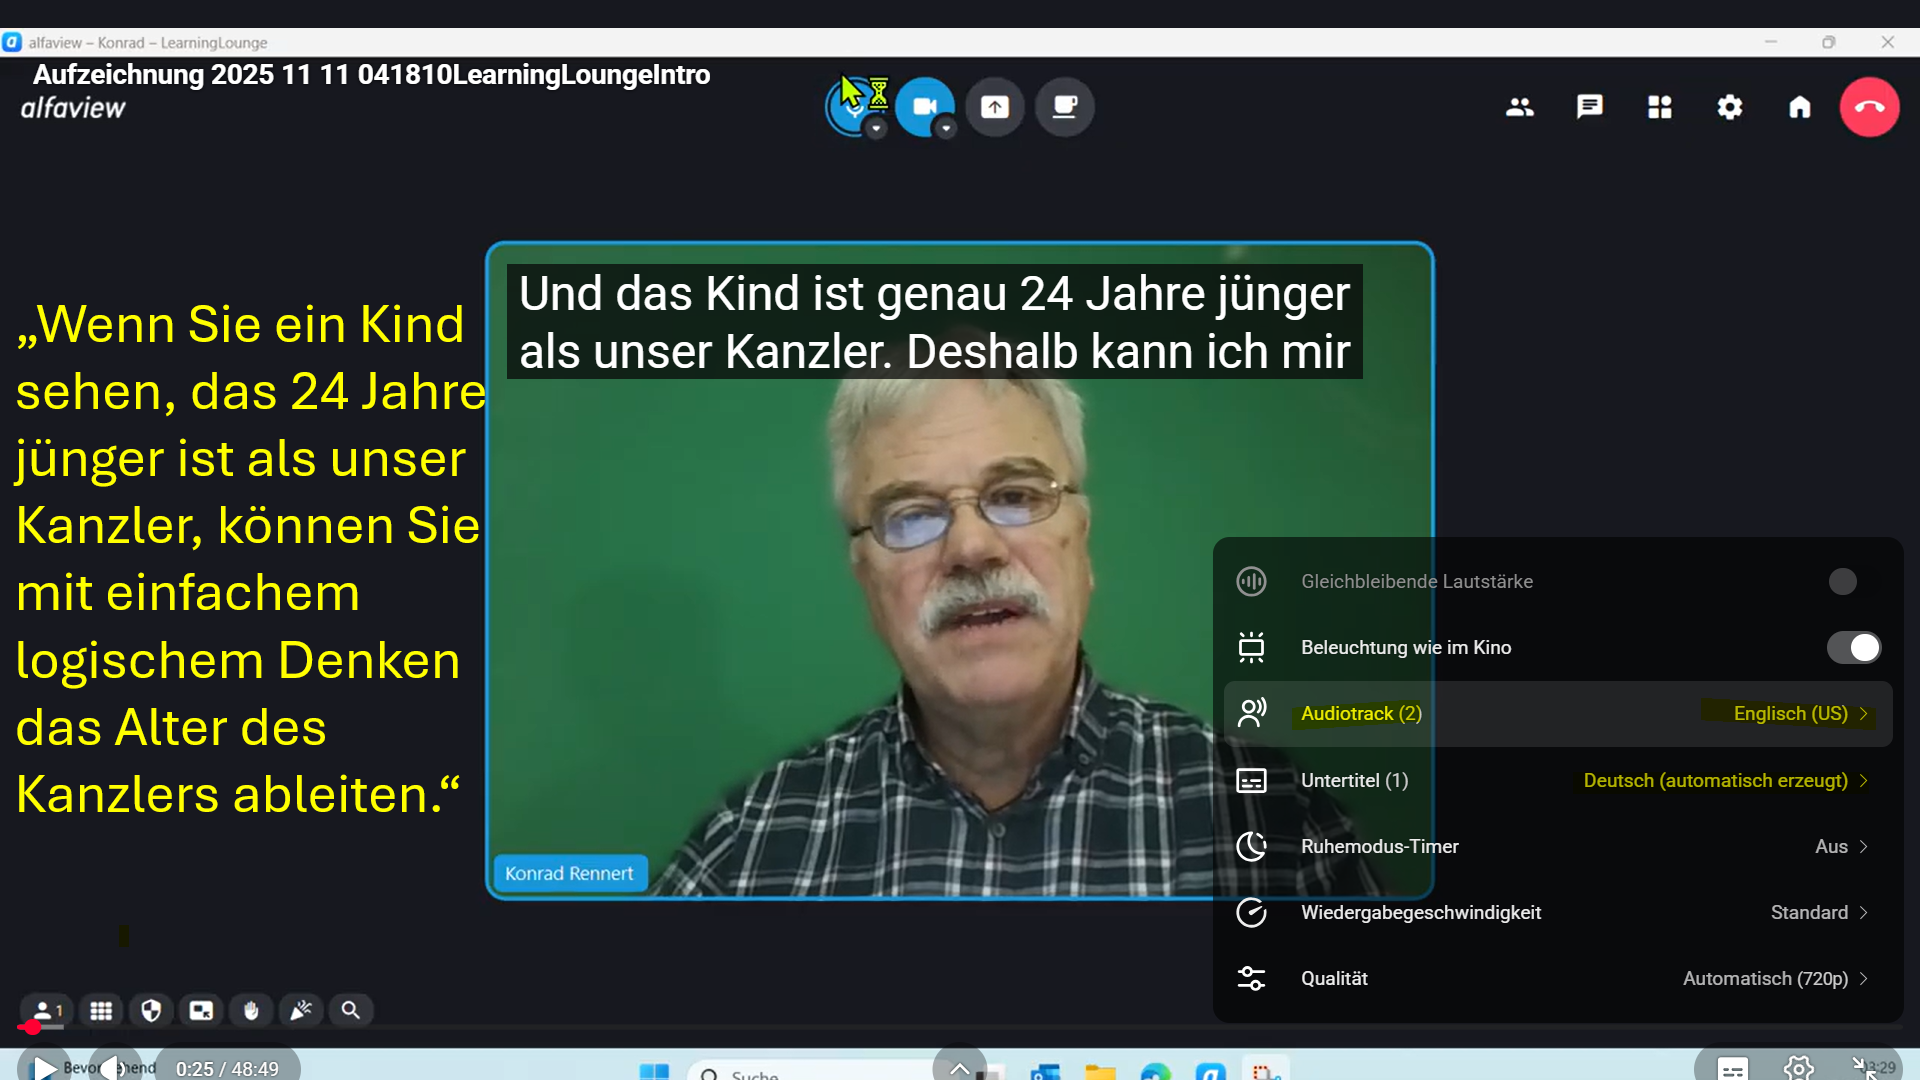
Task: Click the alfaview camera toggle icon
Action: [x=924, y=107]
